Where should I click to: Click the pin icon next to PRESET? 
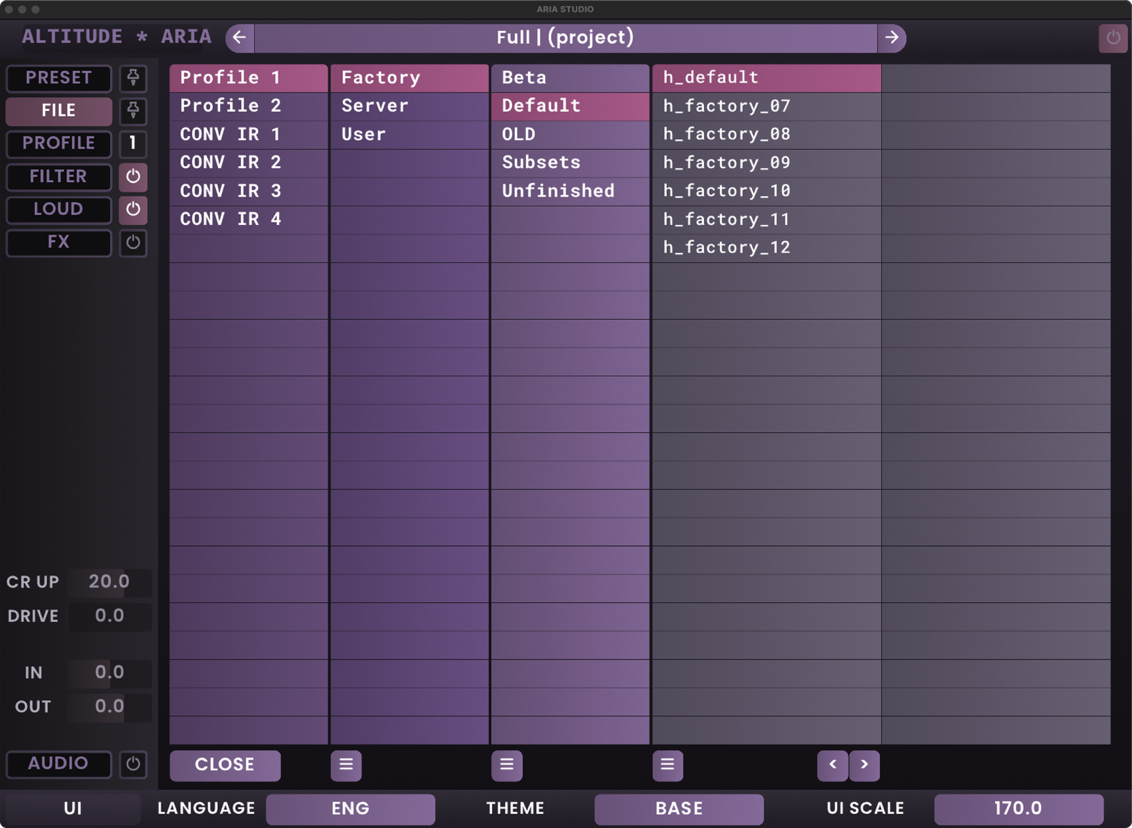tap(133, 78)
